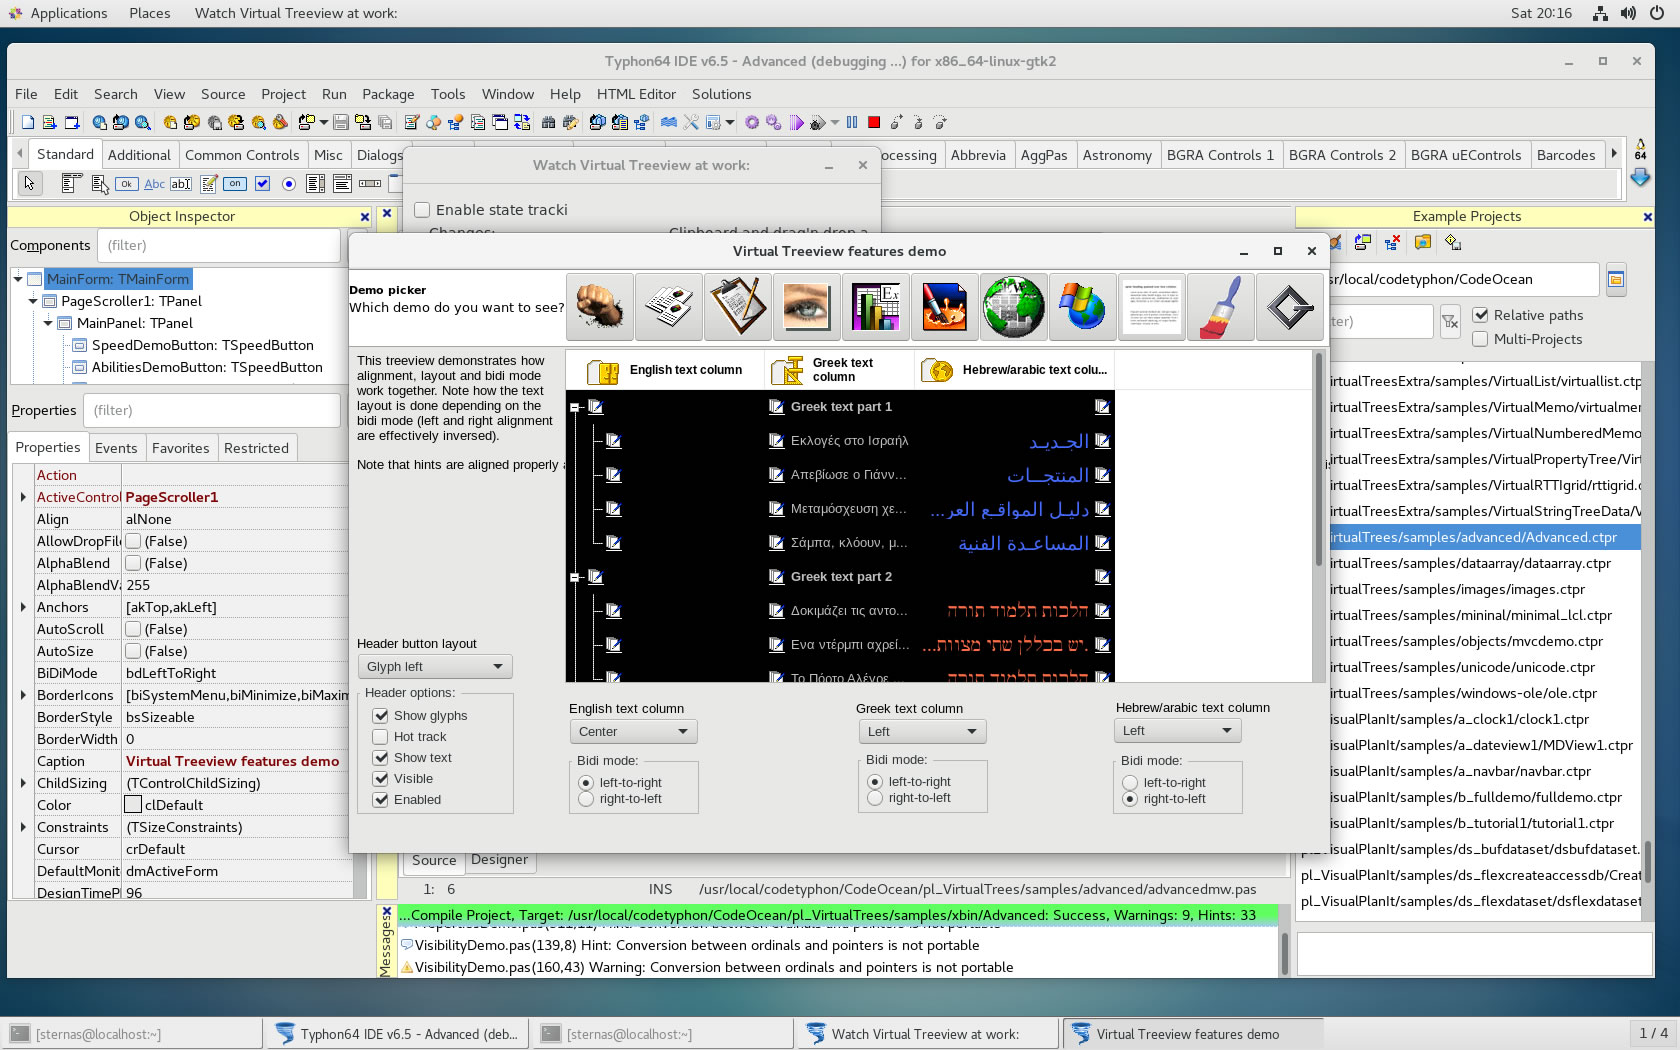1680x1050 pixels.
Task: Pick the TButton Ok component in palette
Action: (126, 183)
